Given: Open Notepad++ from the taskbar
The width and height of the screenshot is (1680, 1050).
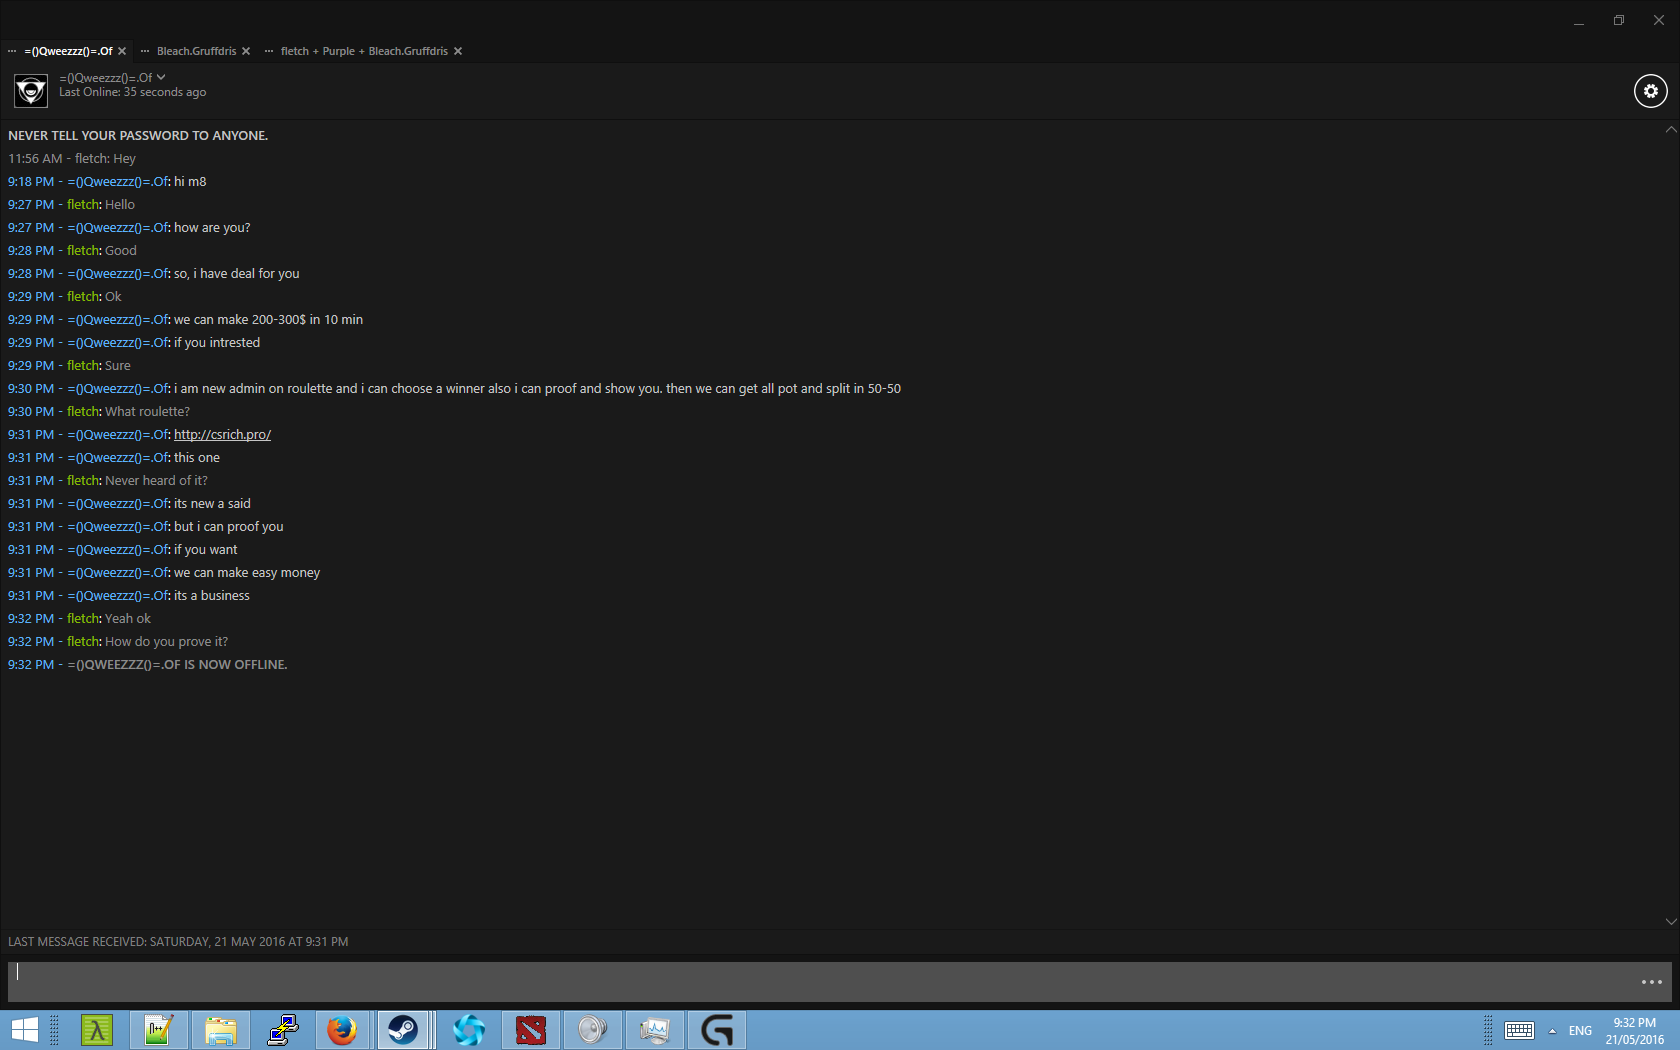Looking at the screenshot, I should point(158,1030).
